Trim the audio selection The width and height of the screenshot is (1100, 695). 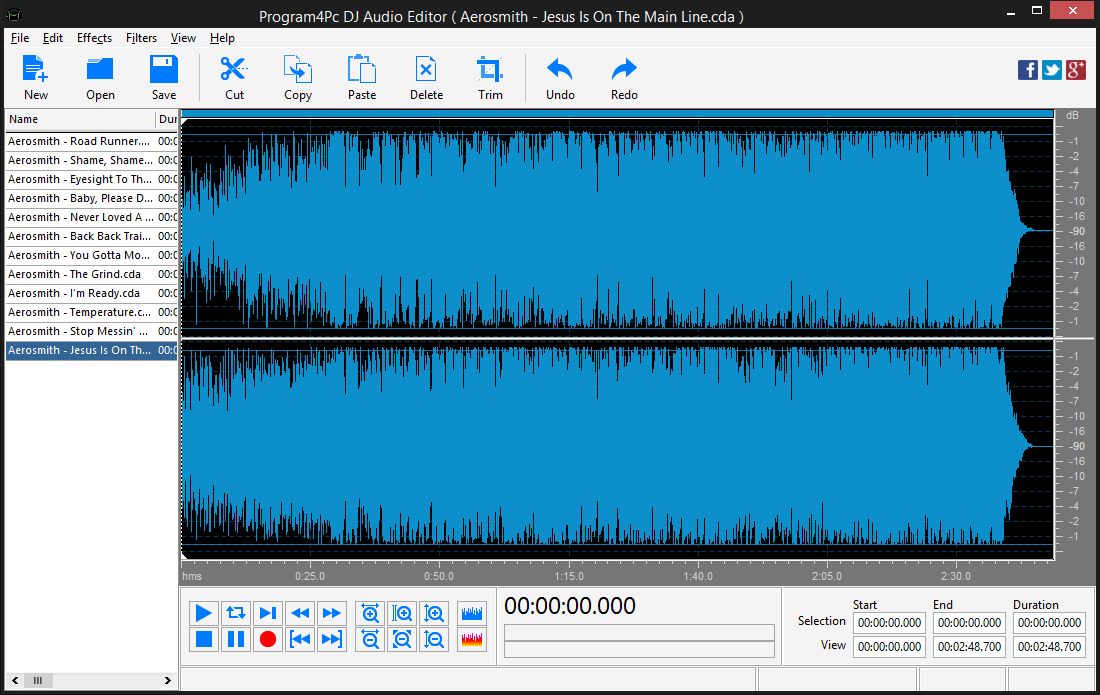[x=490, y=76]
